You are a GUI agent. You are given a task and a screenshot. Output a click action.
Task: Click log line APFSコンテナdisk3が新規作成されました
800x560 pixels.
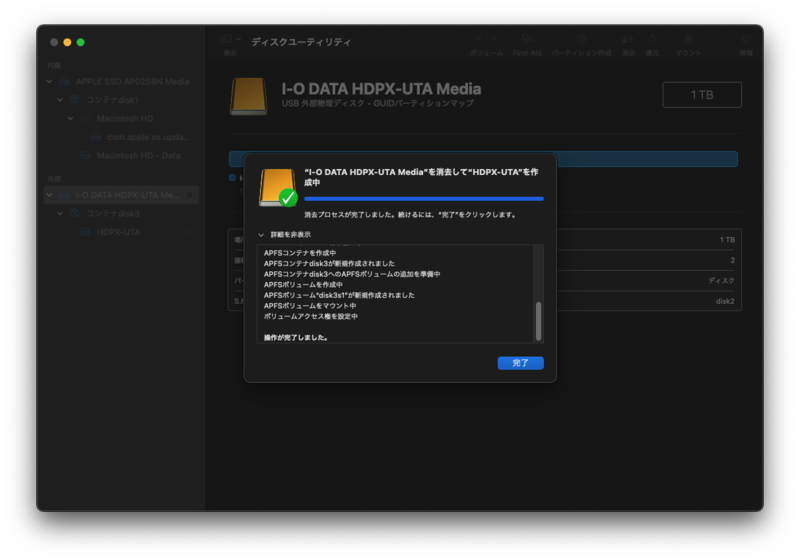(329, 264)
